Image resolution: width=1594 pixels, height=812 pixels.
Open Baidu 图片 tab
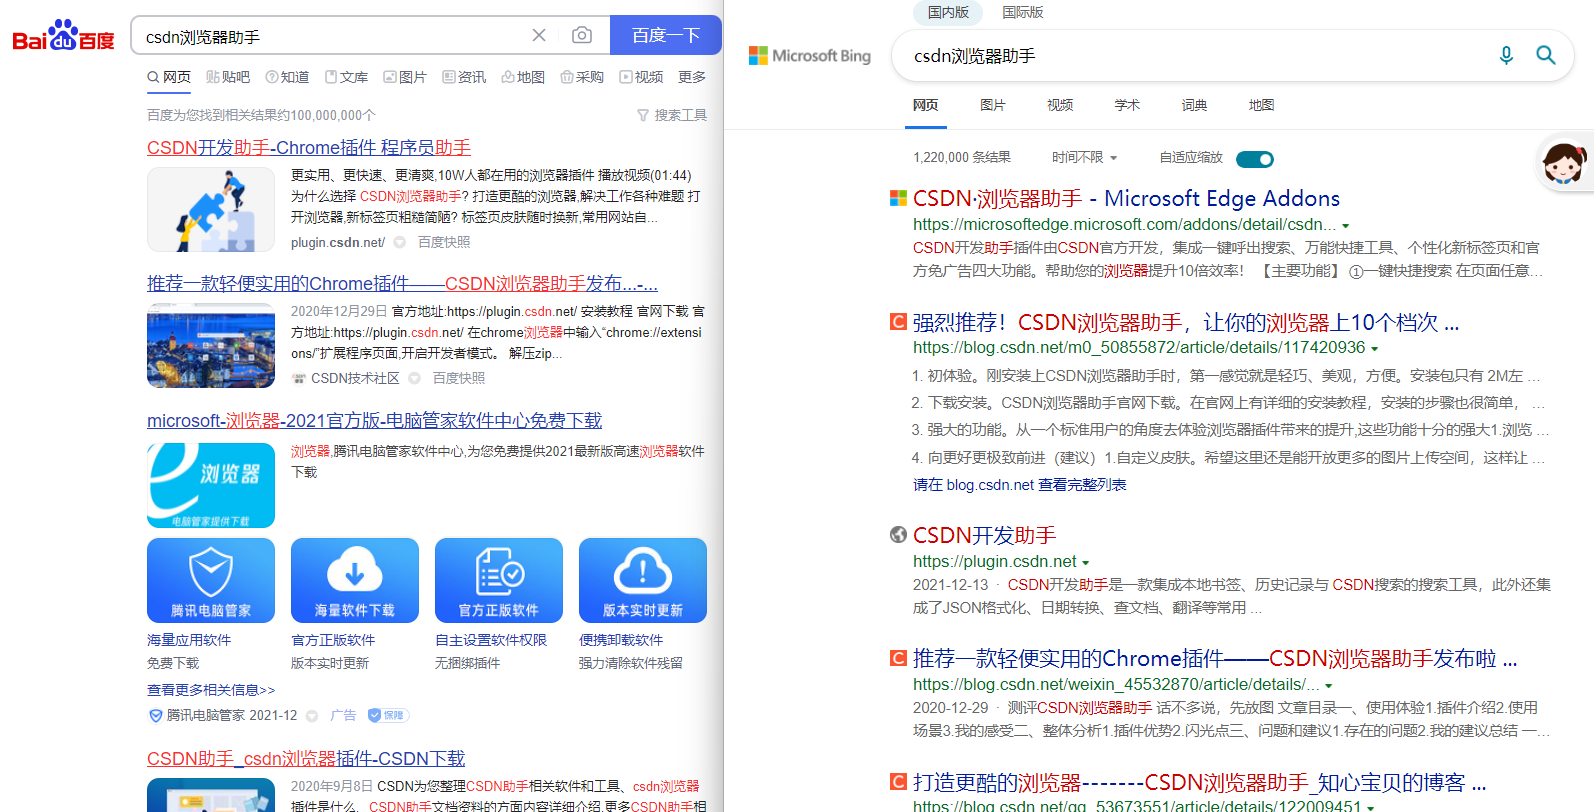[x=405, y=77]
